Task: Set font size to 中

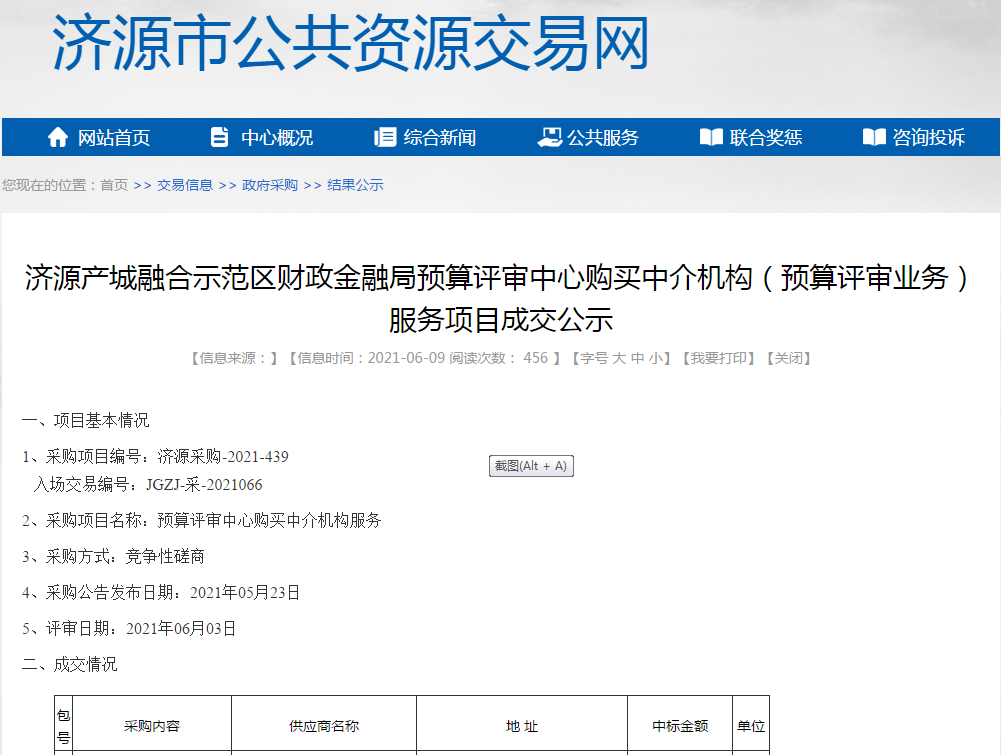Action: click(x=637, y=358)
